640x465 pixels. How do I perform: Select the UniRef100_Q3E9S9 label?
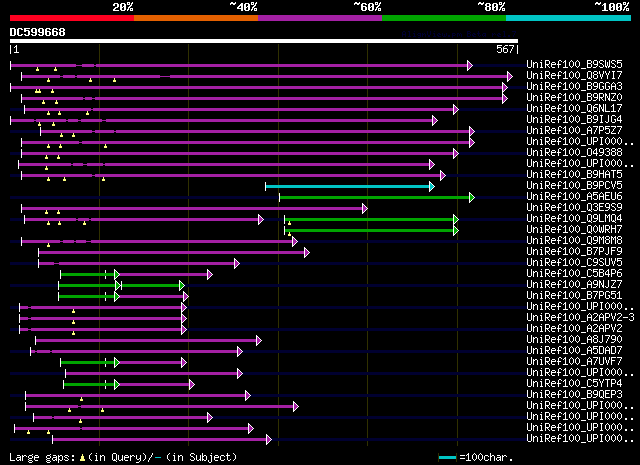[574, 207]
